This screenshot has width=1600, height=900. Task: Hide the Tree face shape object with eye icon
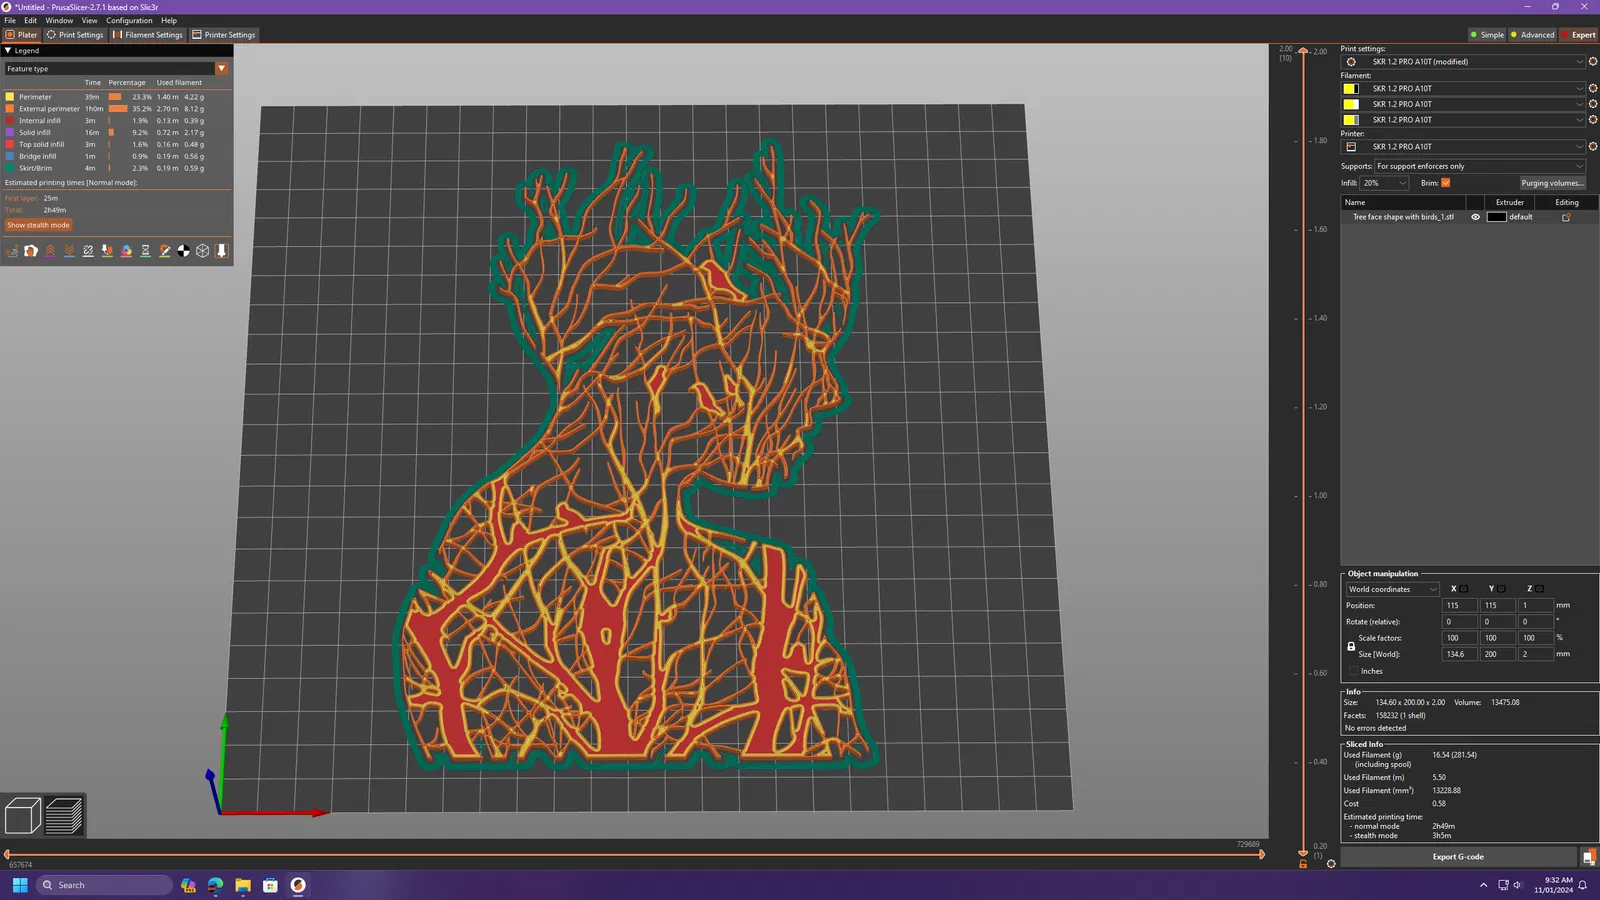[1475, 217]
